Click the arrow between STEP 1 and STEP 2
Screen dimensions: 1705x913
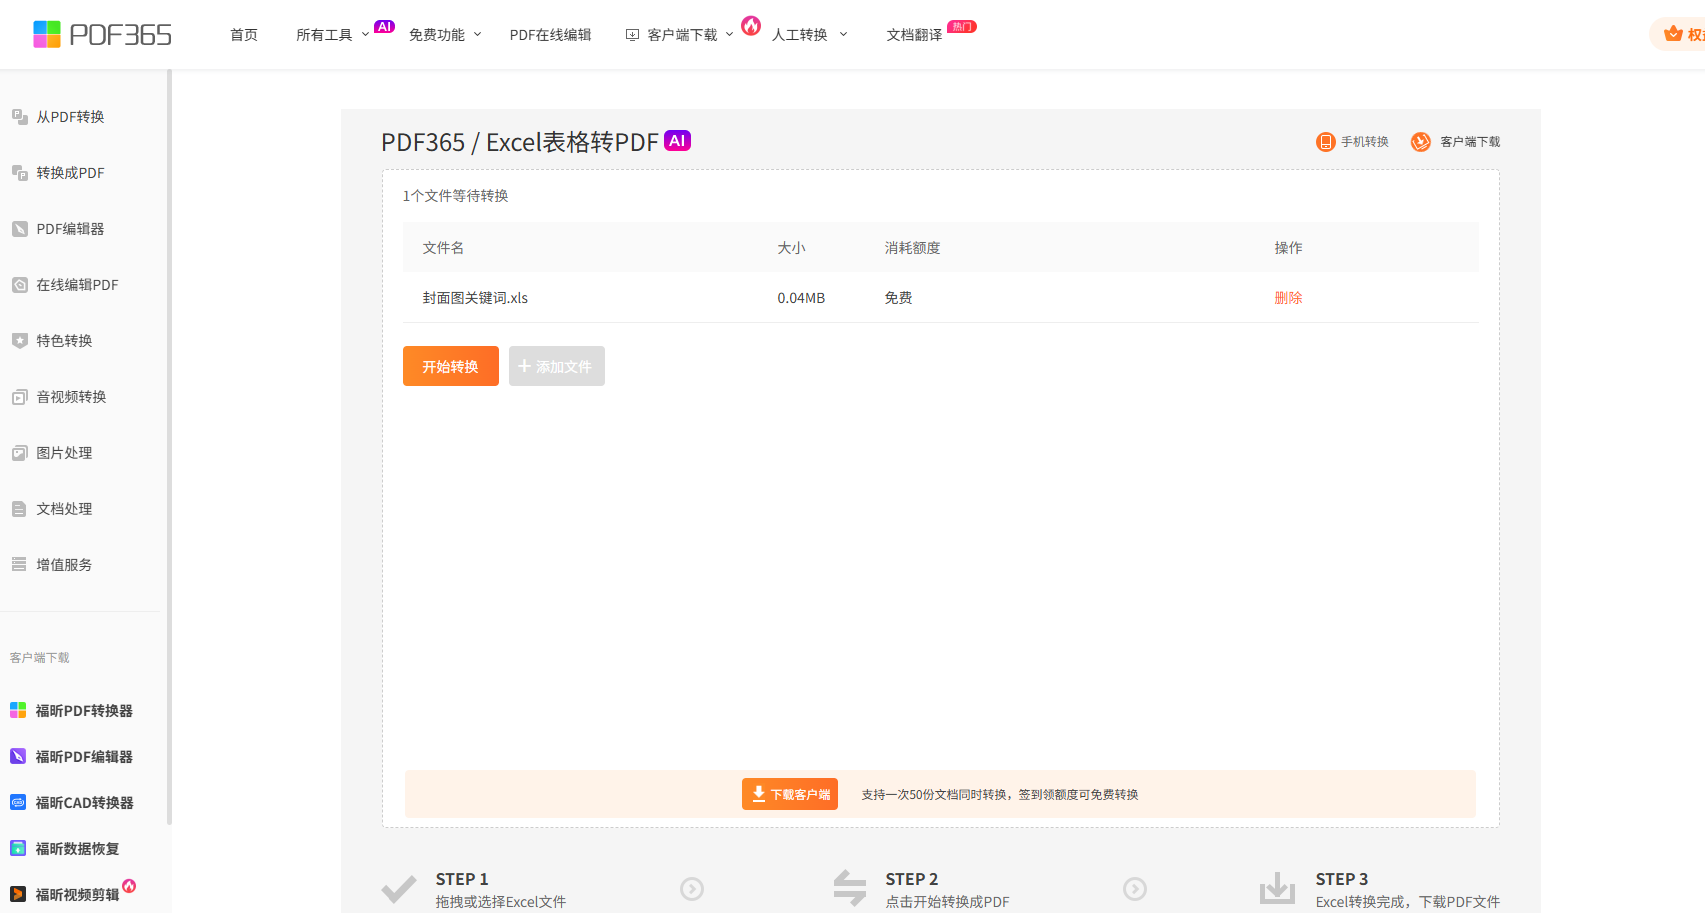point(692,889)
